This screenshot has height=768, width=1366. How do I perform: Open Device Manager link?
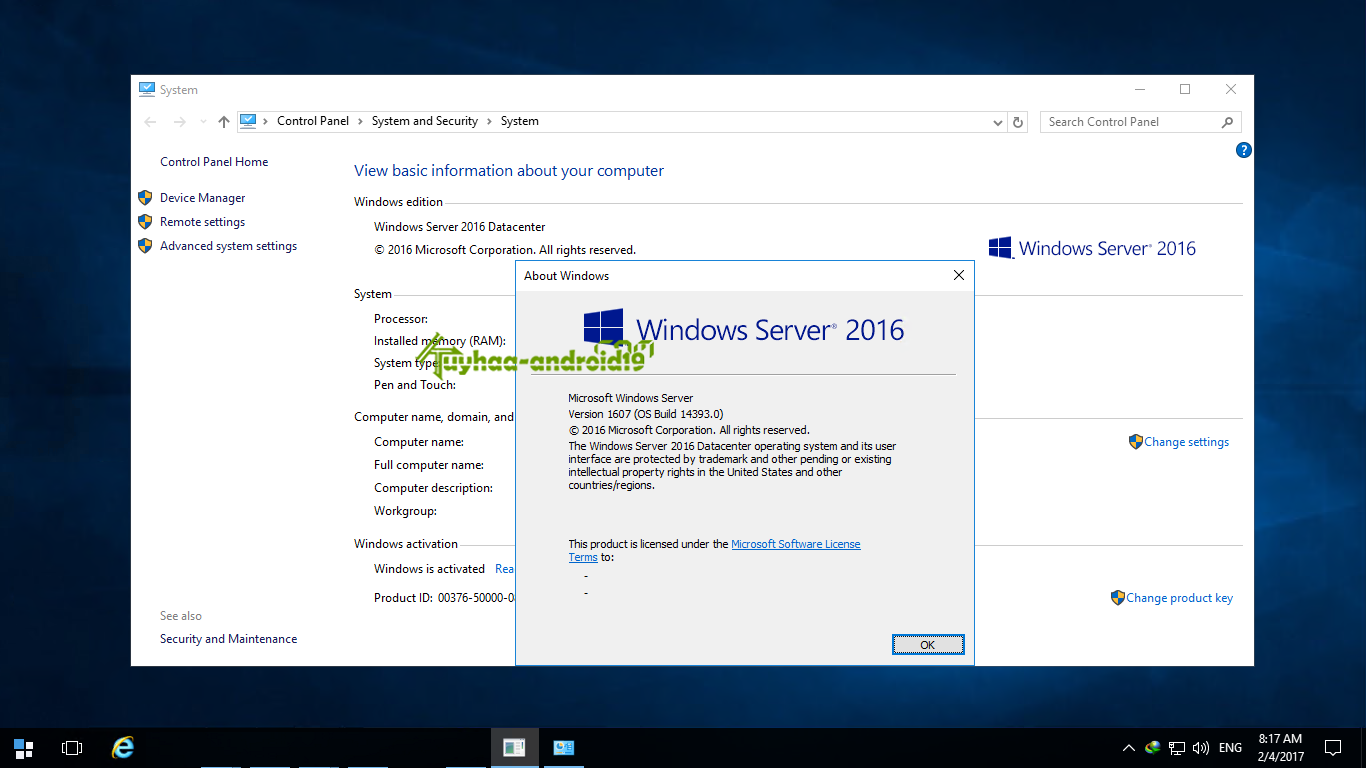point(202,198)
